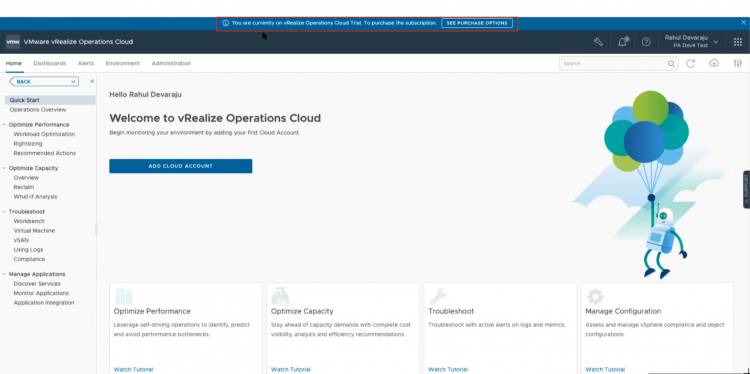Open Monitor Applications in sidebar

tap(41, 293)
